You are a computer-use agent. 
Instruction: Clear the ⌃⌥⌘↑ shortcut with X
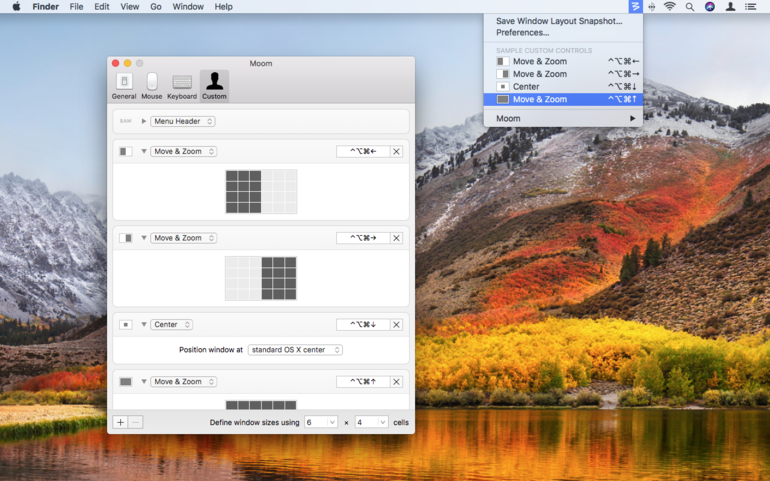(x=396, y=381)
